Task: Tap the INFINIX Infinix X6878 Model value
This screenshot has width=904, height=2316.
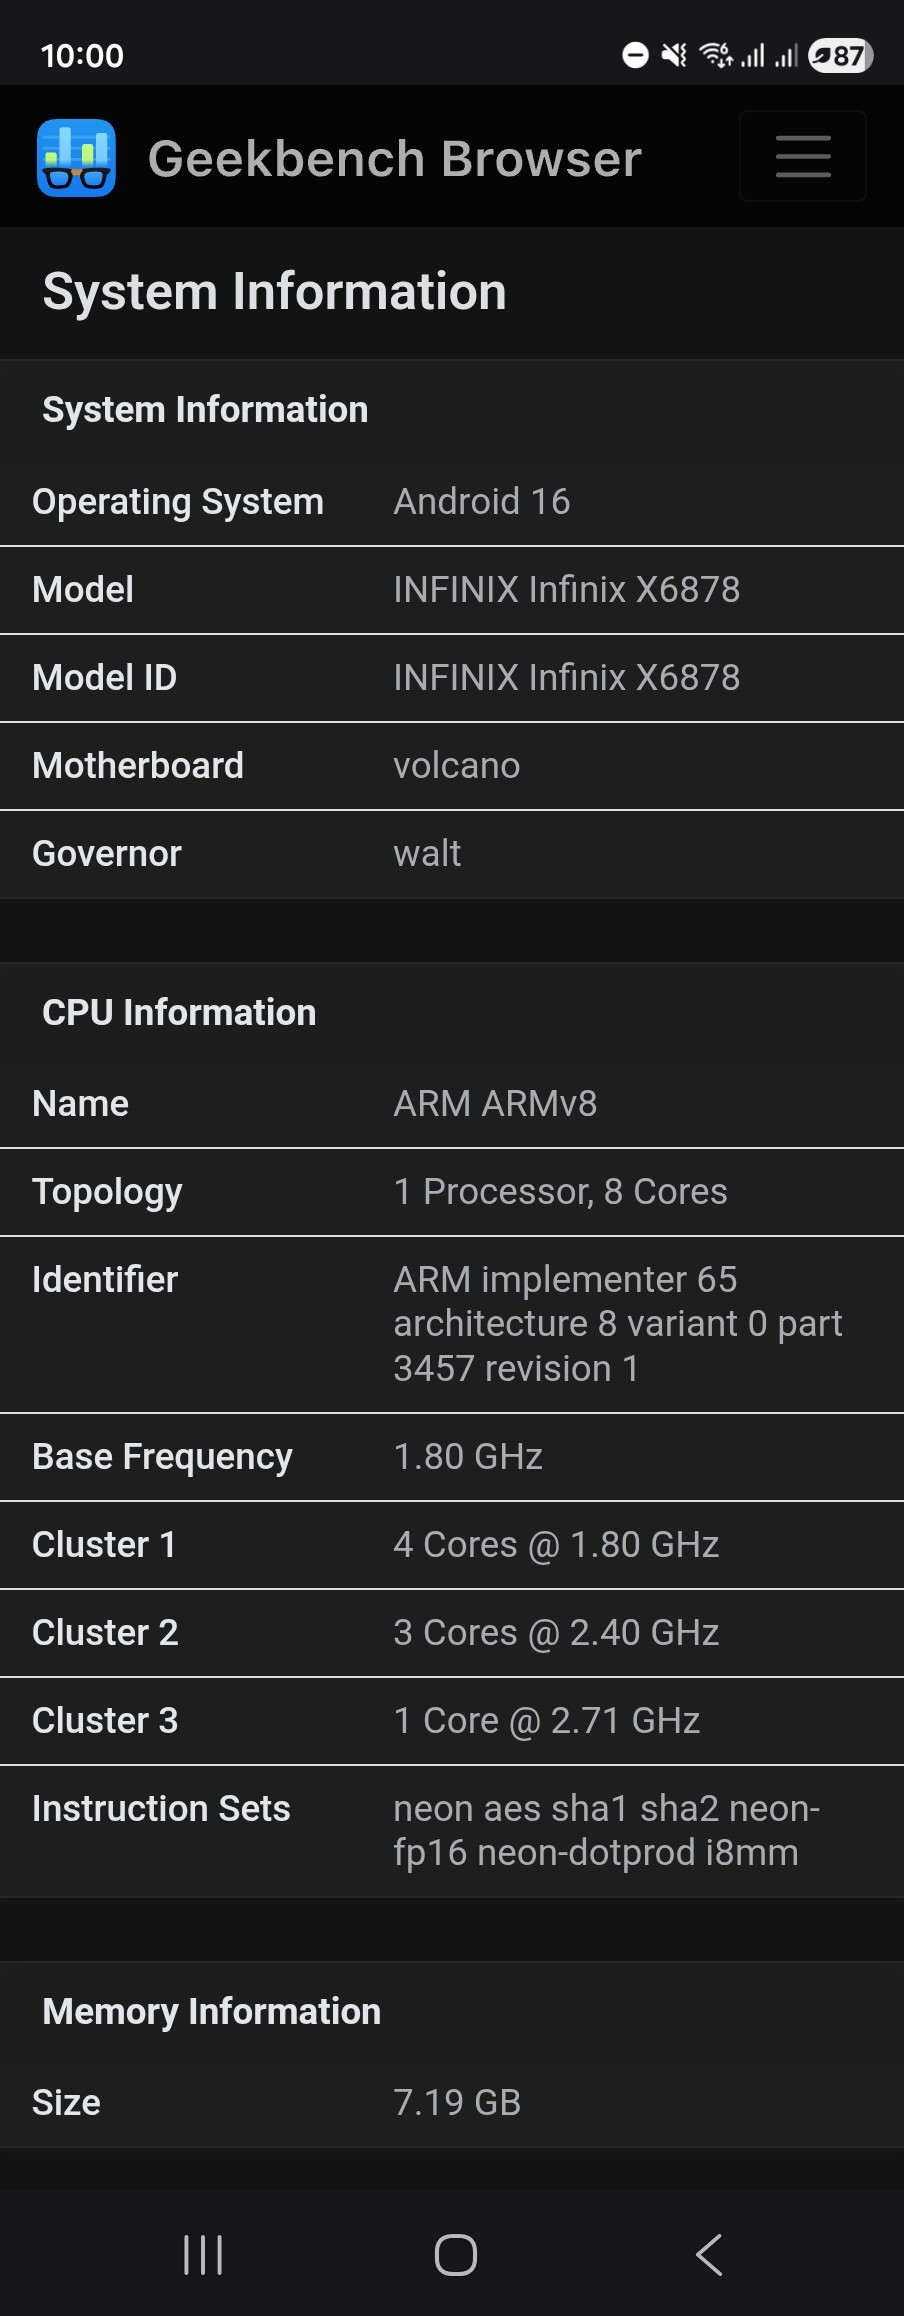Action: tap(566, 590)
